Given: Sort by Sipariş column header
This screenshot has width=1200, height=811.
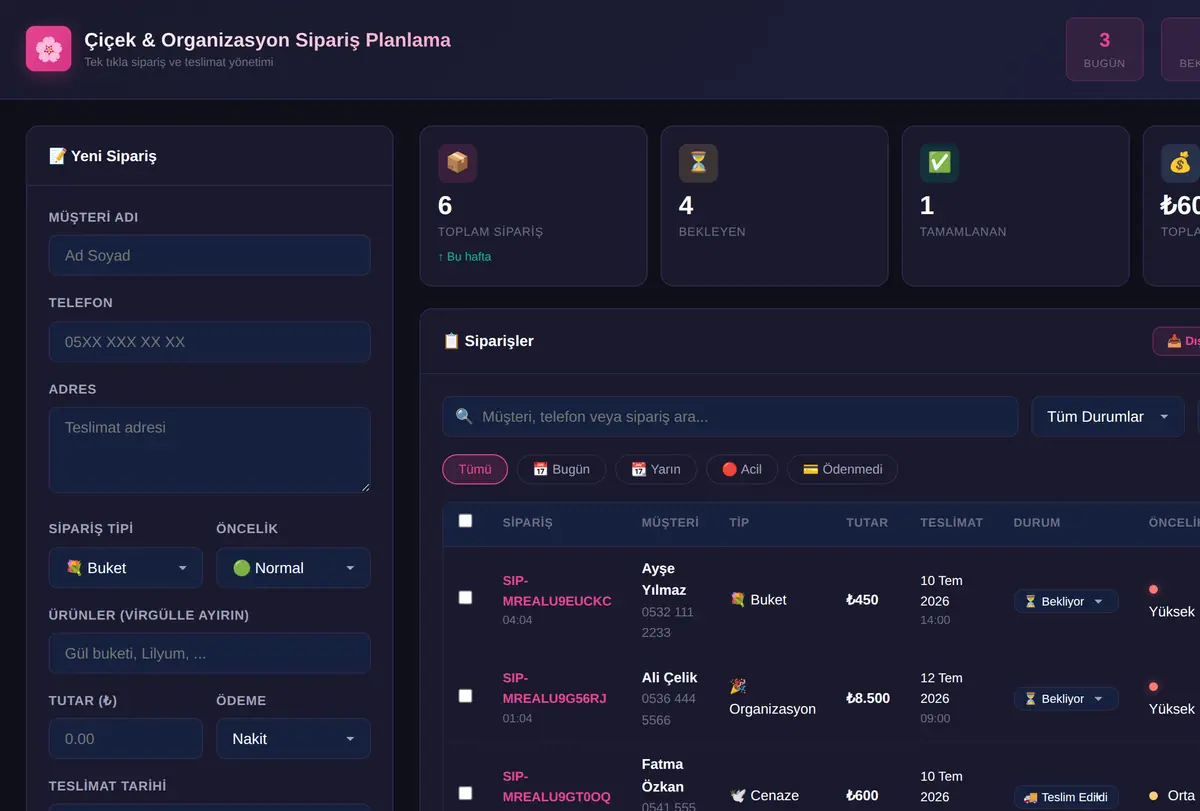Looking at the screenshot, I should pos(528,522).
